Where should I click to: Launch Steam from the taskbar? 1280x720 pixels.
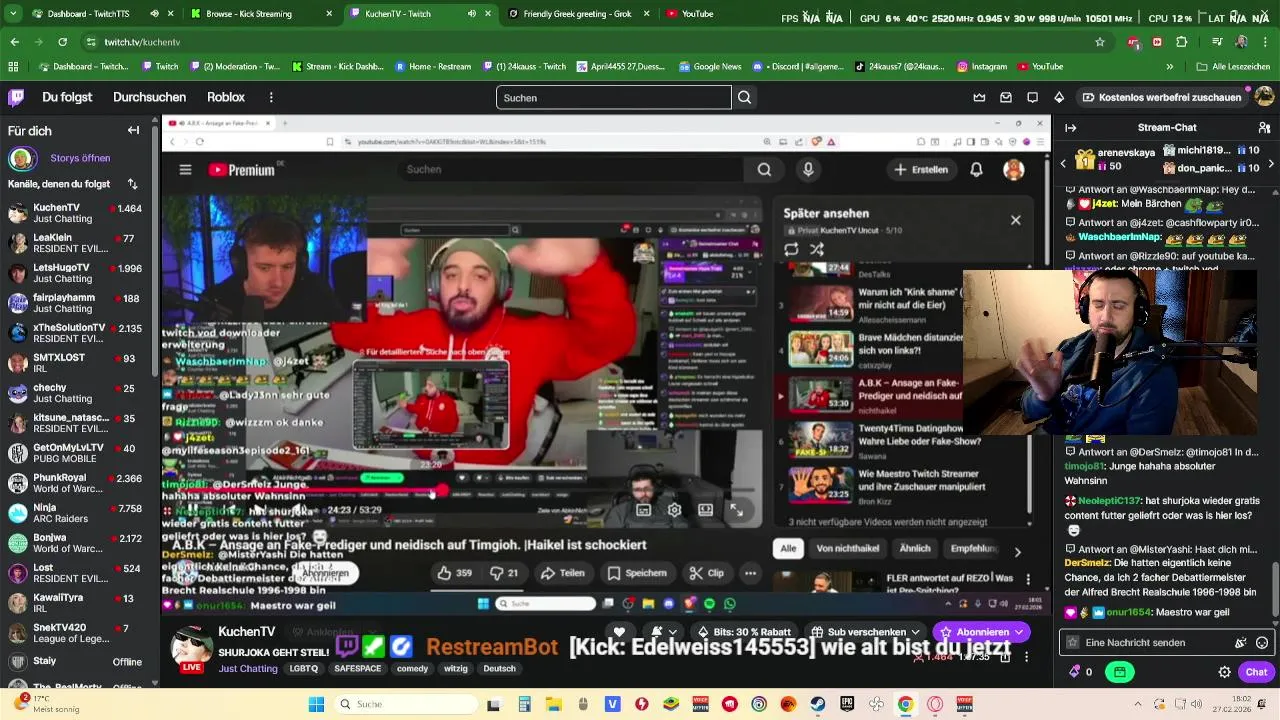tap(818, 704)
